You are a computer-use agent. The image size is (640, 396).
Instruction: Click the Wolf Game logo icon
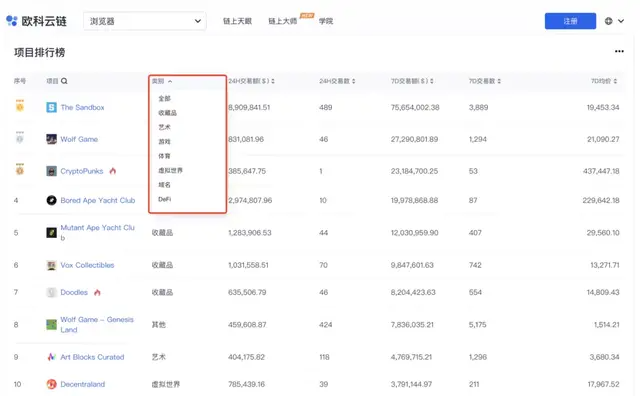pos(51,139)
